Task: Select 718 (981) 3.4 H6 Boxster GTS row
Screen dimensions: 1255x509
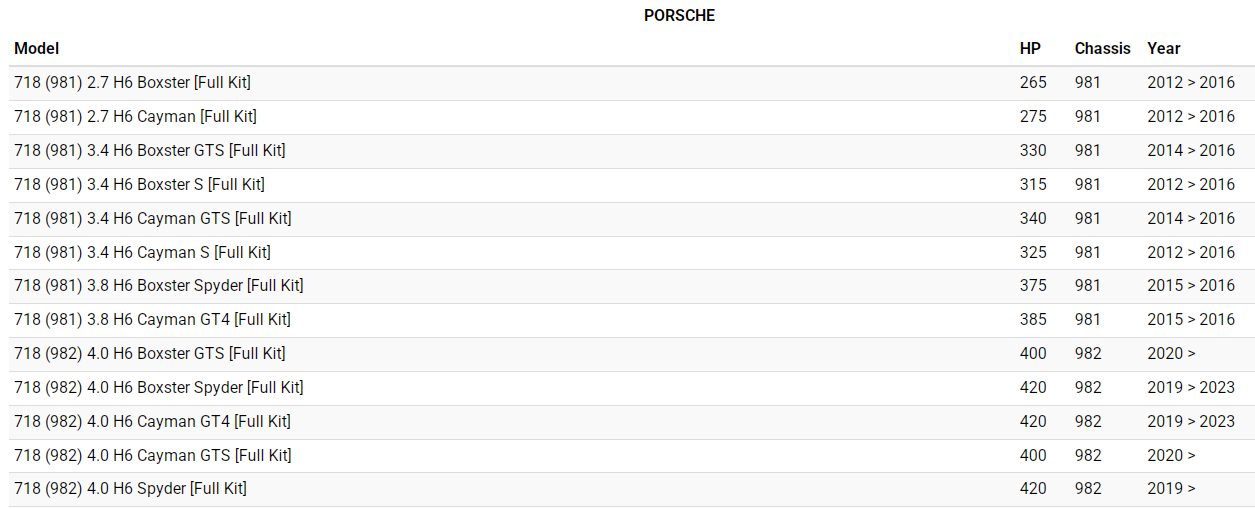Action: click(149, 150)
